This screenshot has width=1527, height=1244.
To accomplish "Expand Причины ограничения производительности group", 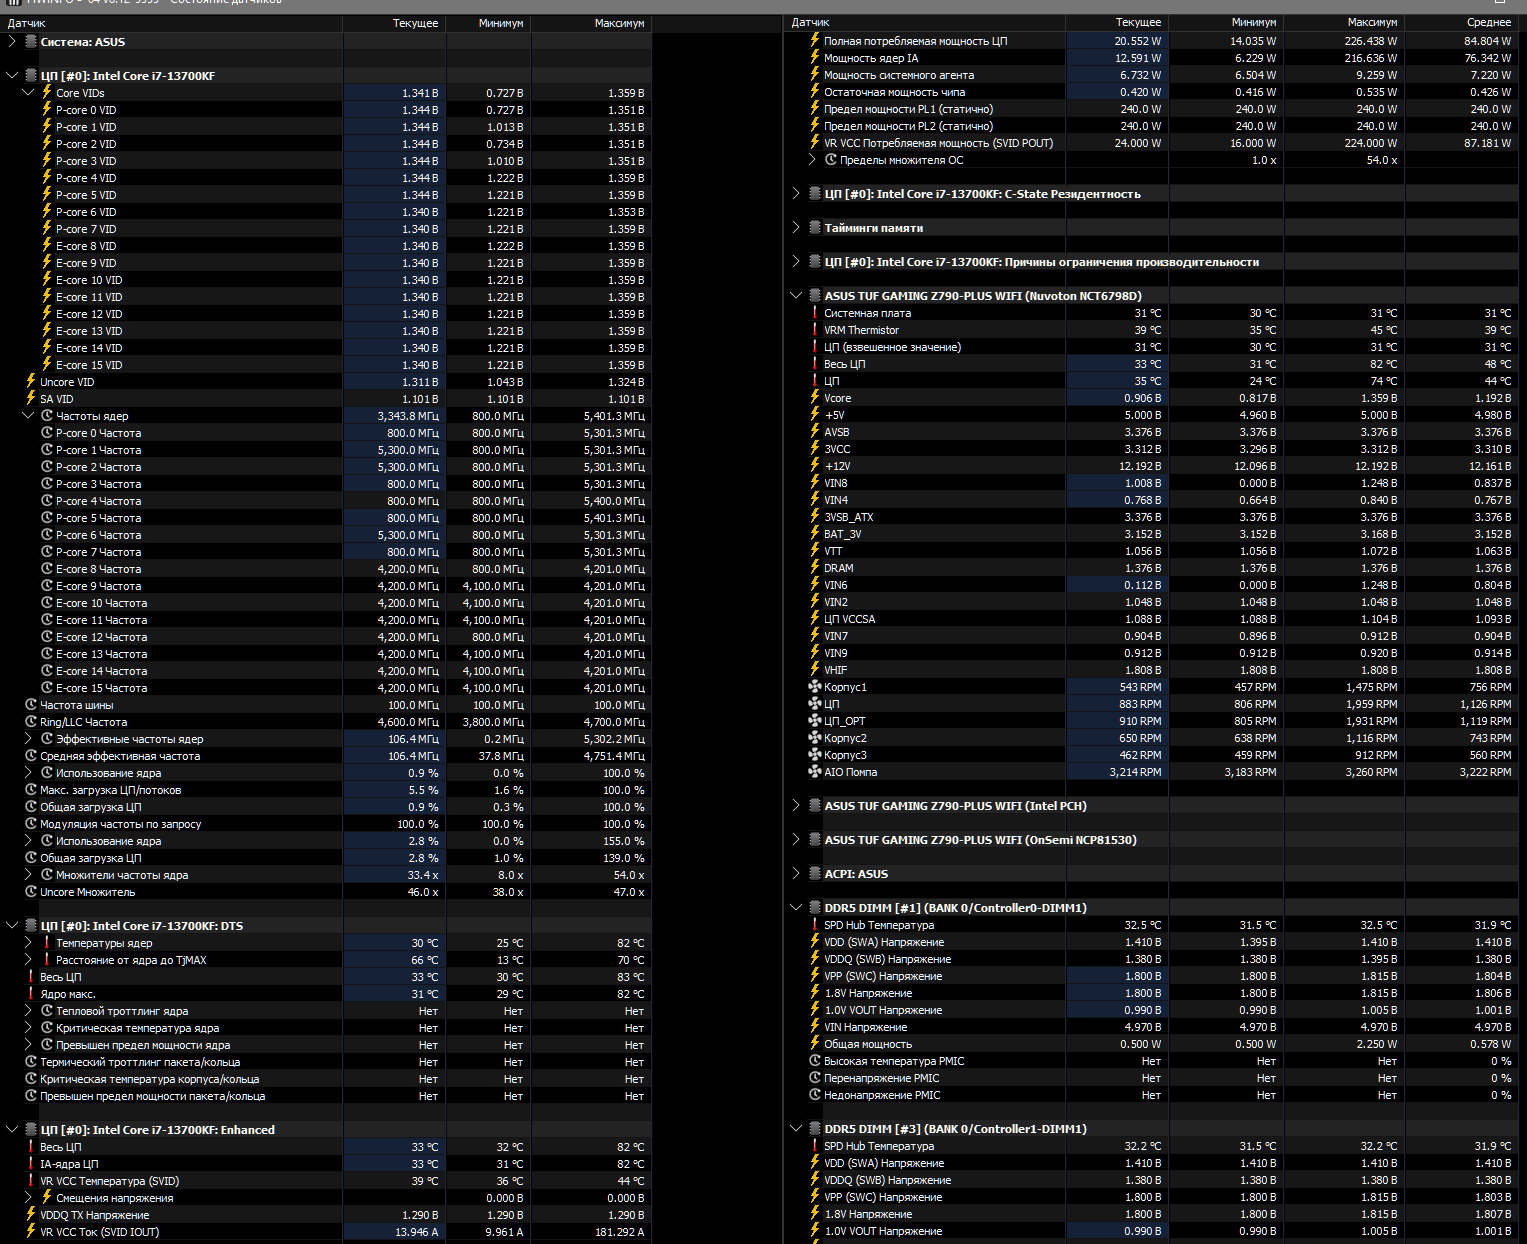I will 796,262.
